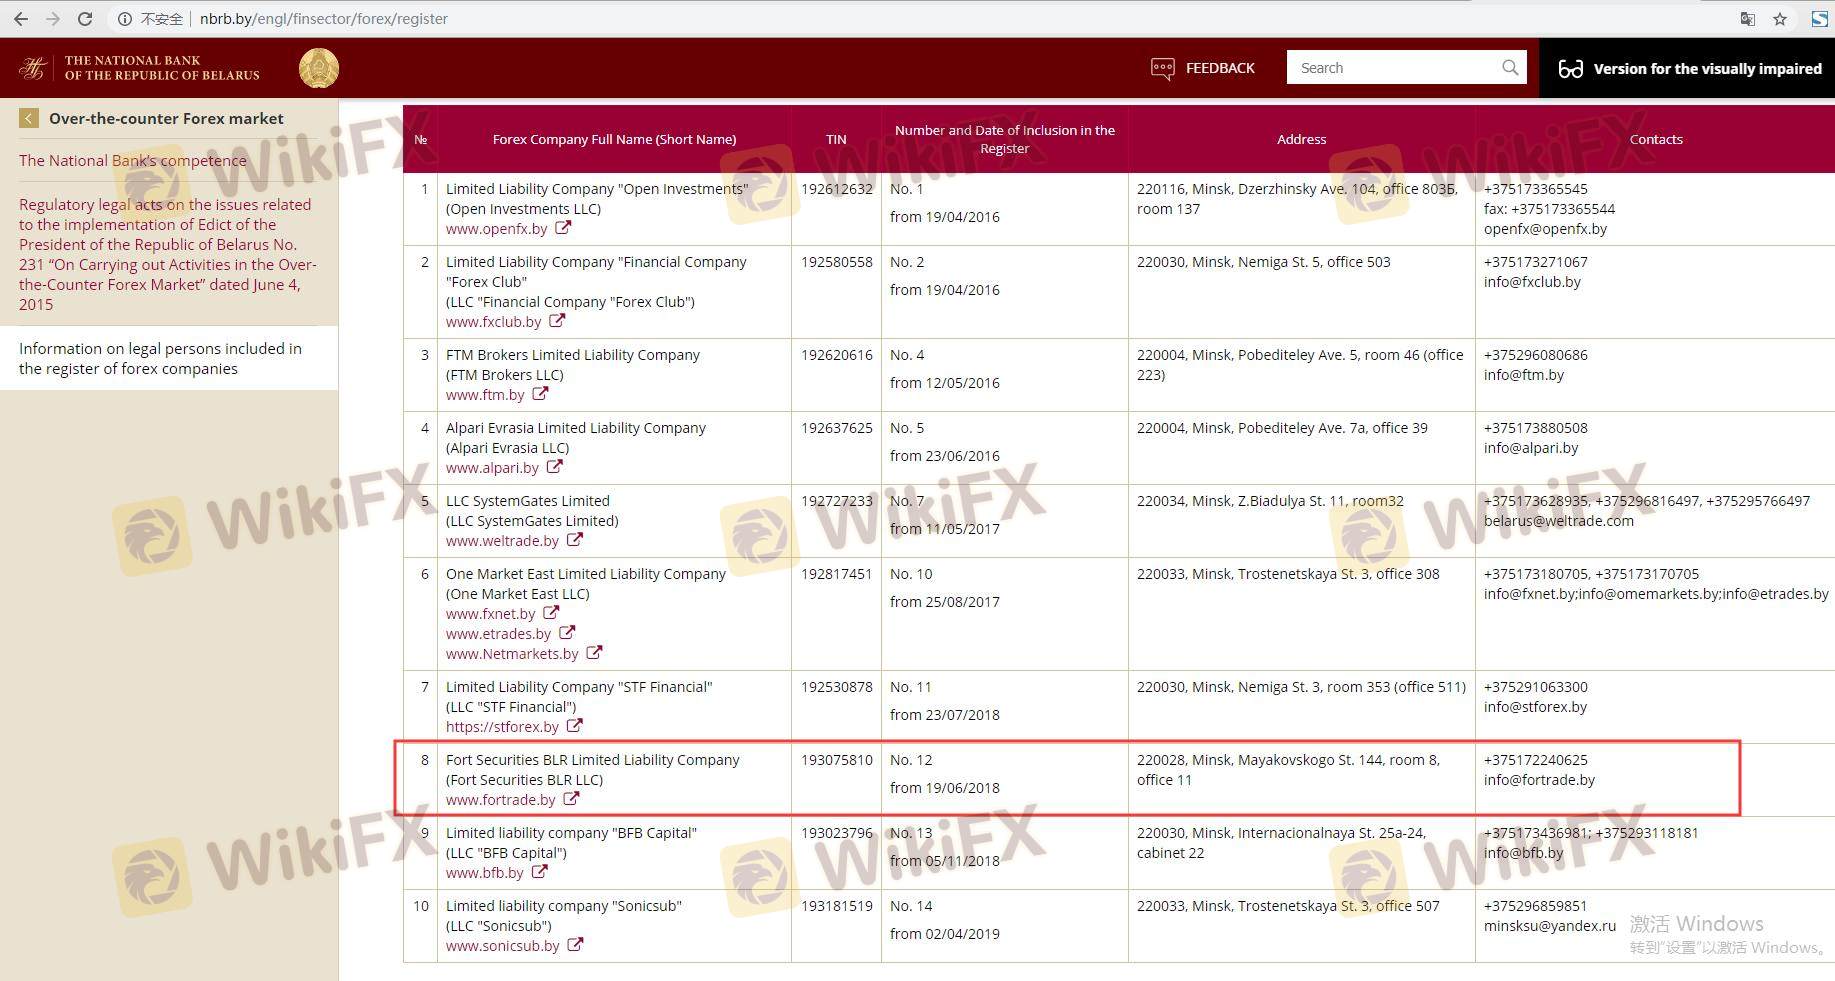Click the browser address bar URL
This screenshot has height=981, width=1835.
pos(323,19)
